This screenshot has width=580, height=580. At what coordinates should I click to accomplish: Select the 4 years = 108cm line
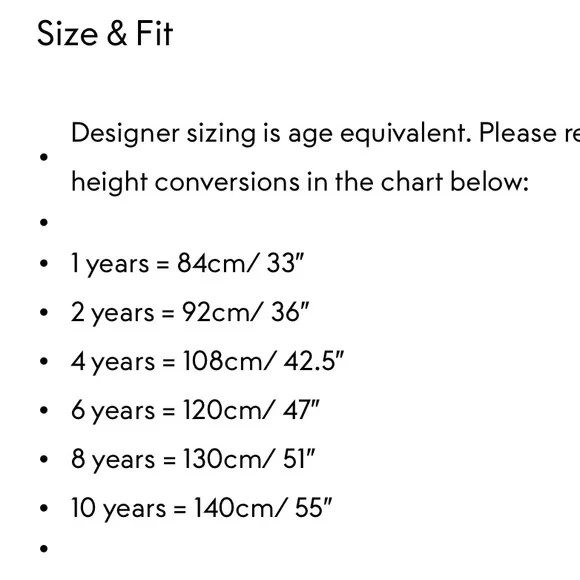(x=207, y=361)
